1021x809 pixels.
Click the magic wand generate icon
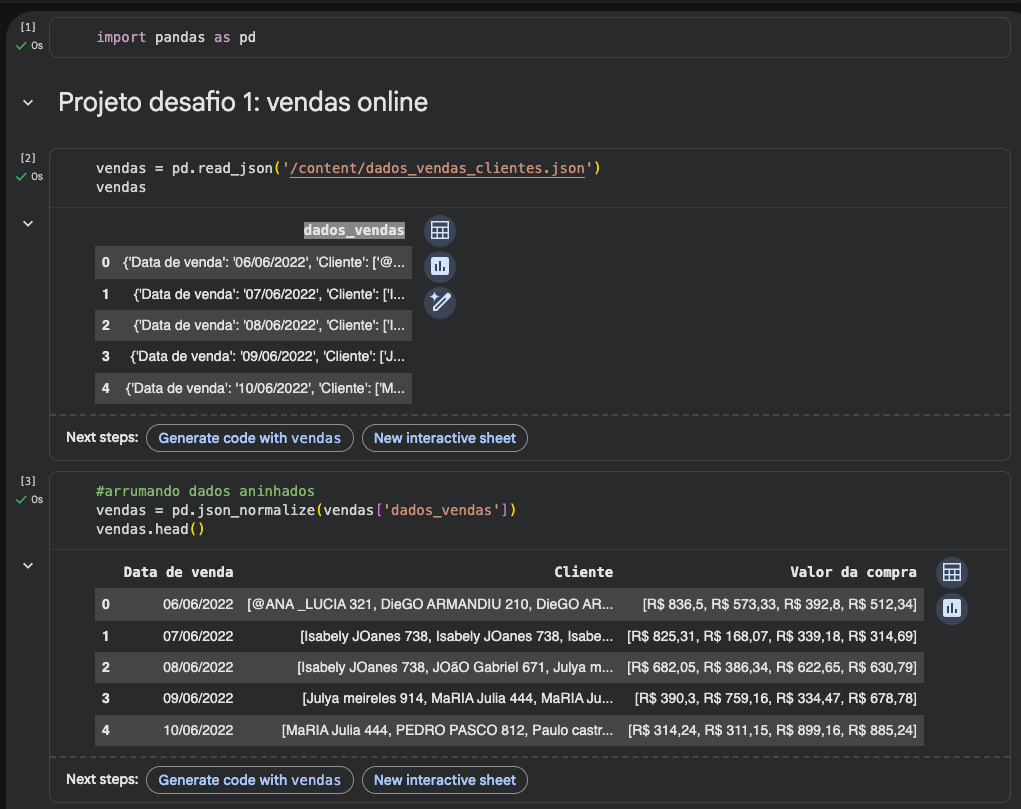pyautogui.click(x=439, y=301)
